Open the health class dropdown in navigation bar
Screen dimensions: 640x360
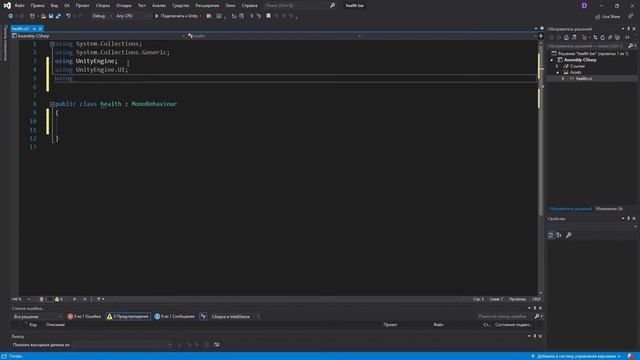(274, 36)
